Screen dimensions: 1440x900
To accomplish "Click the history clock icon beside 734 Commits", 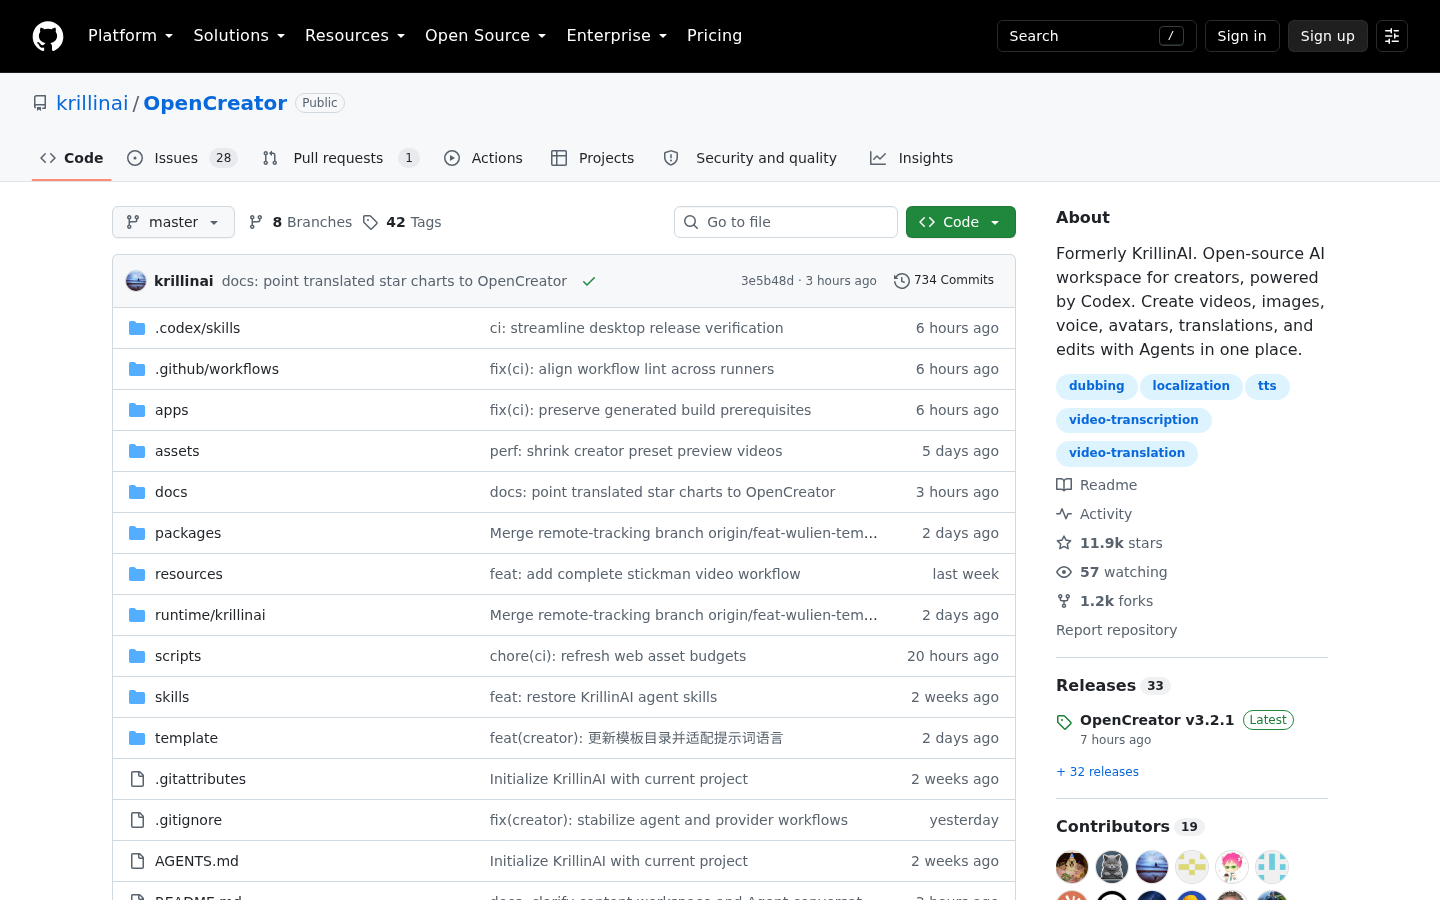I will 901,281.
